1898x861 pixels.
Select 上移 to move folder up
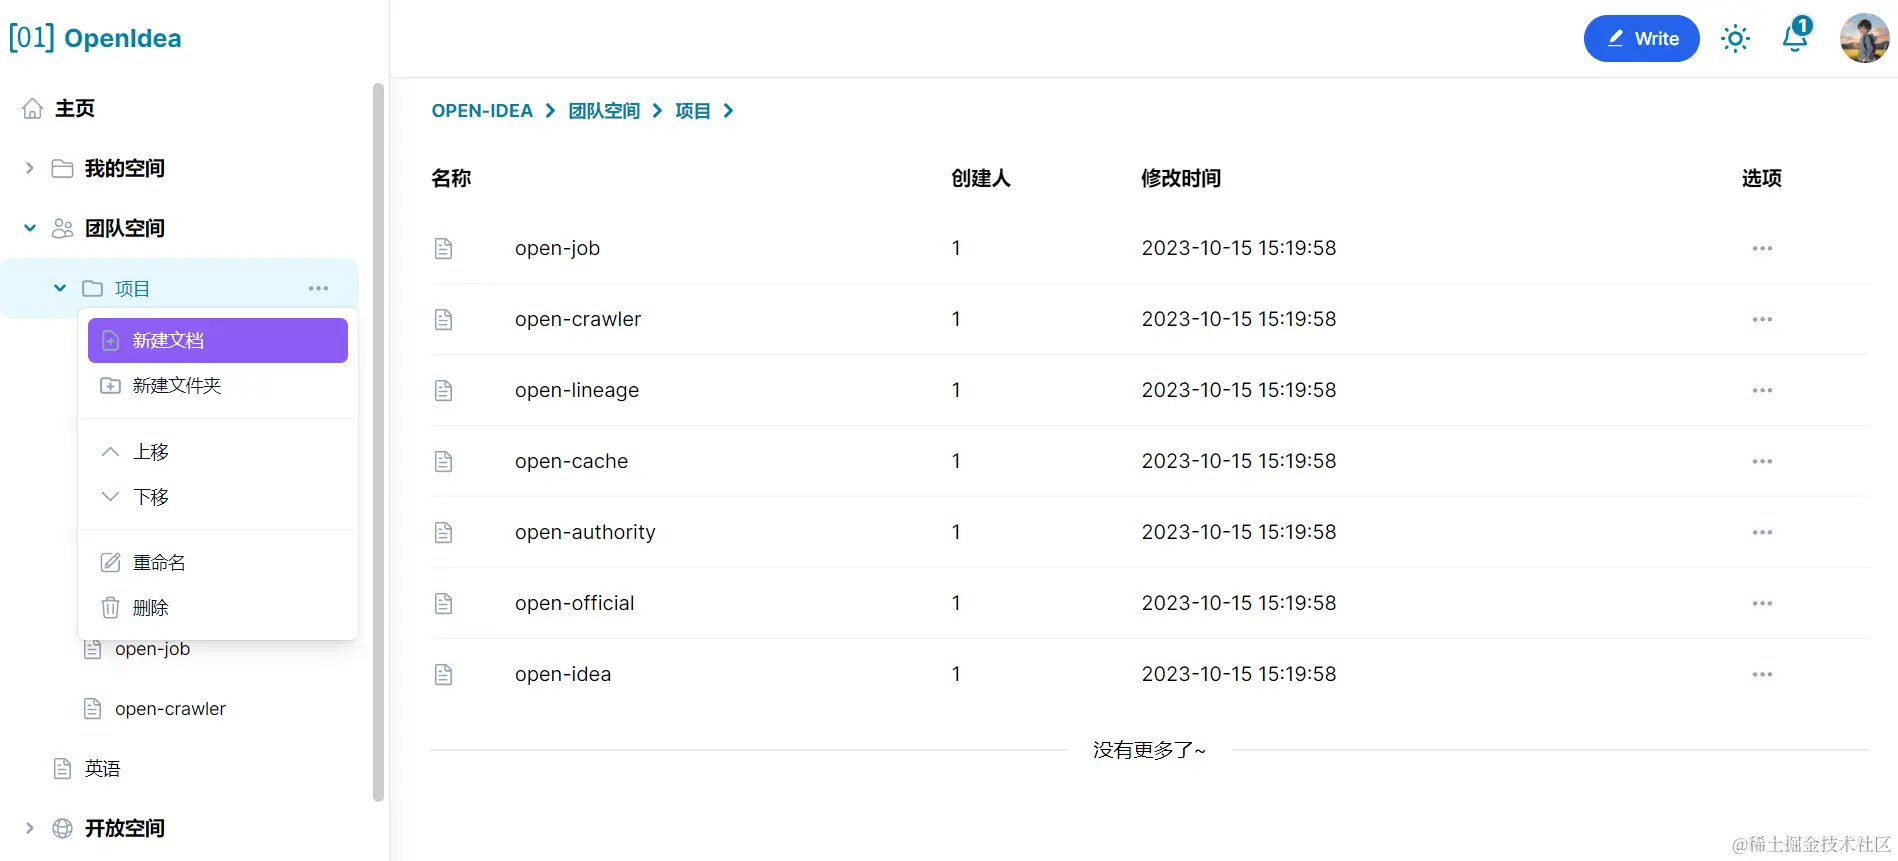pos(150,452)
